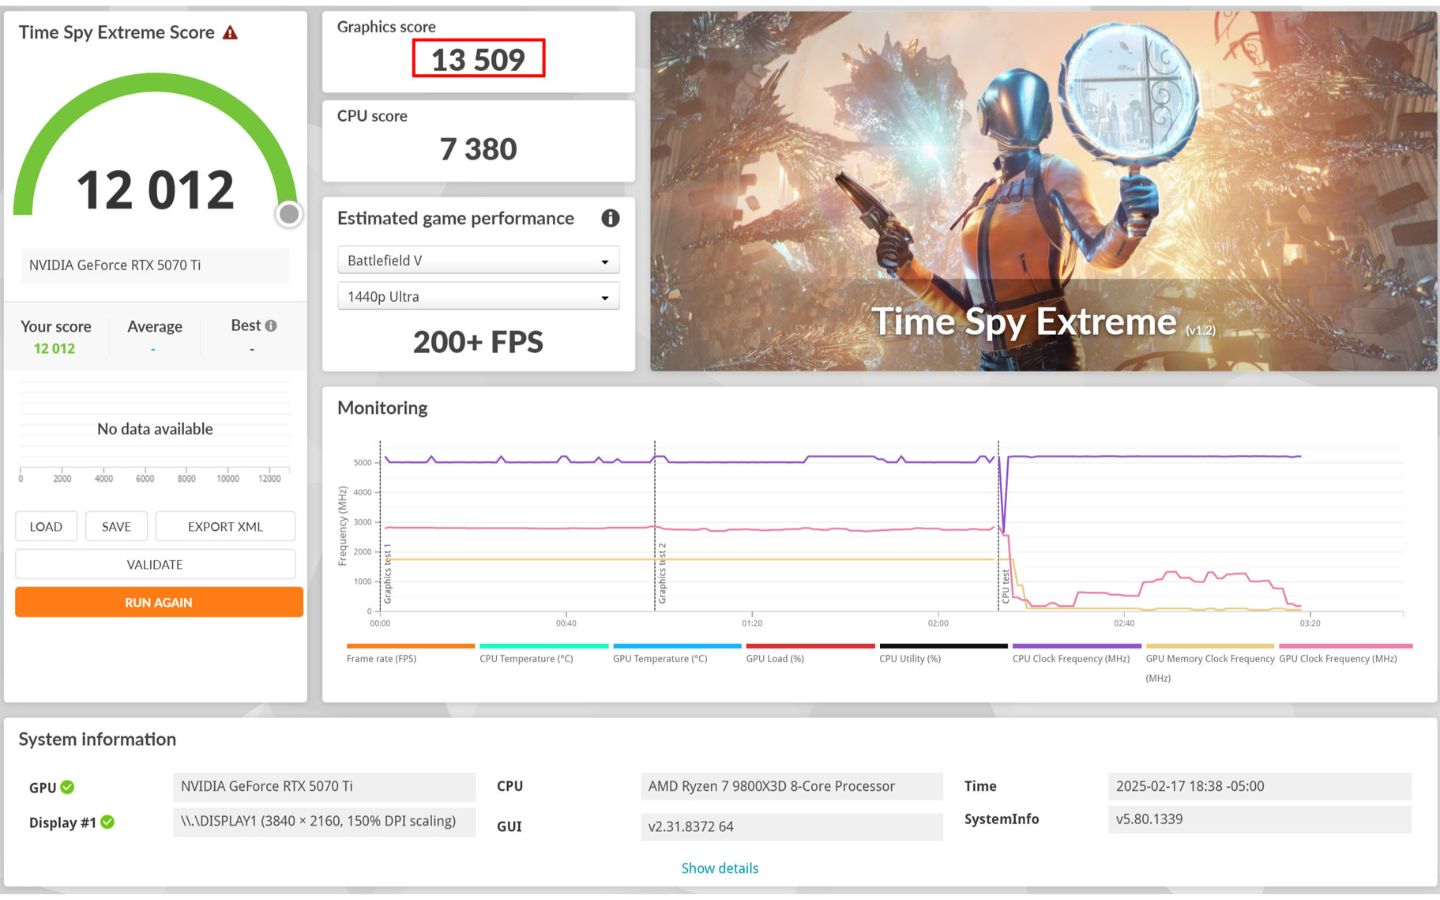Click the green verification checkmark beside GPU
This screenshot has height=900, width=1440.
66,787
